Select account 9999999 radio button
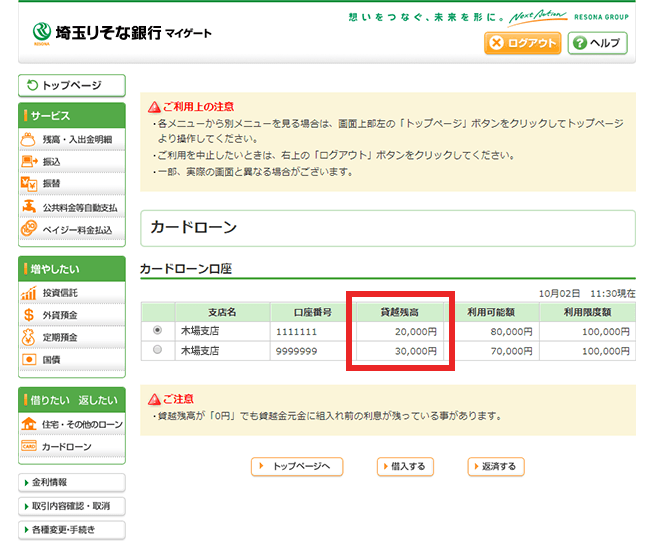 click(157, 350)
